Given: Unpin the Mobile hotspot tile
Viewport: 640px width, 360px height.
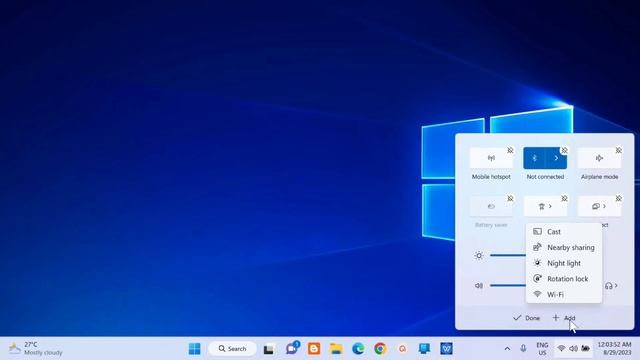Looking at the screenshot, I should (x=510, y=150).
